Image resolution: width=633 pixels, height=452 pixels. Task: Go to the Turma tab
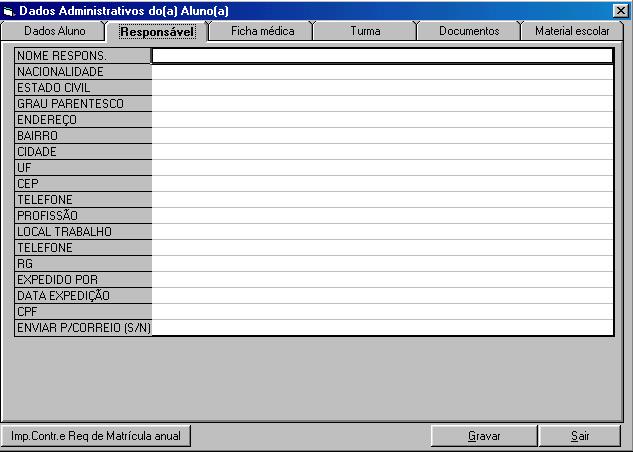pyautogui.click(x=365, y=31)
